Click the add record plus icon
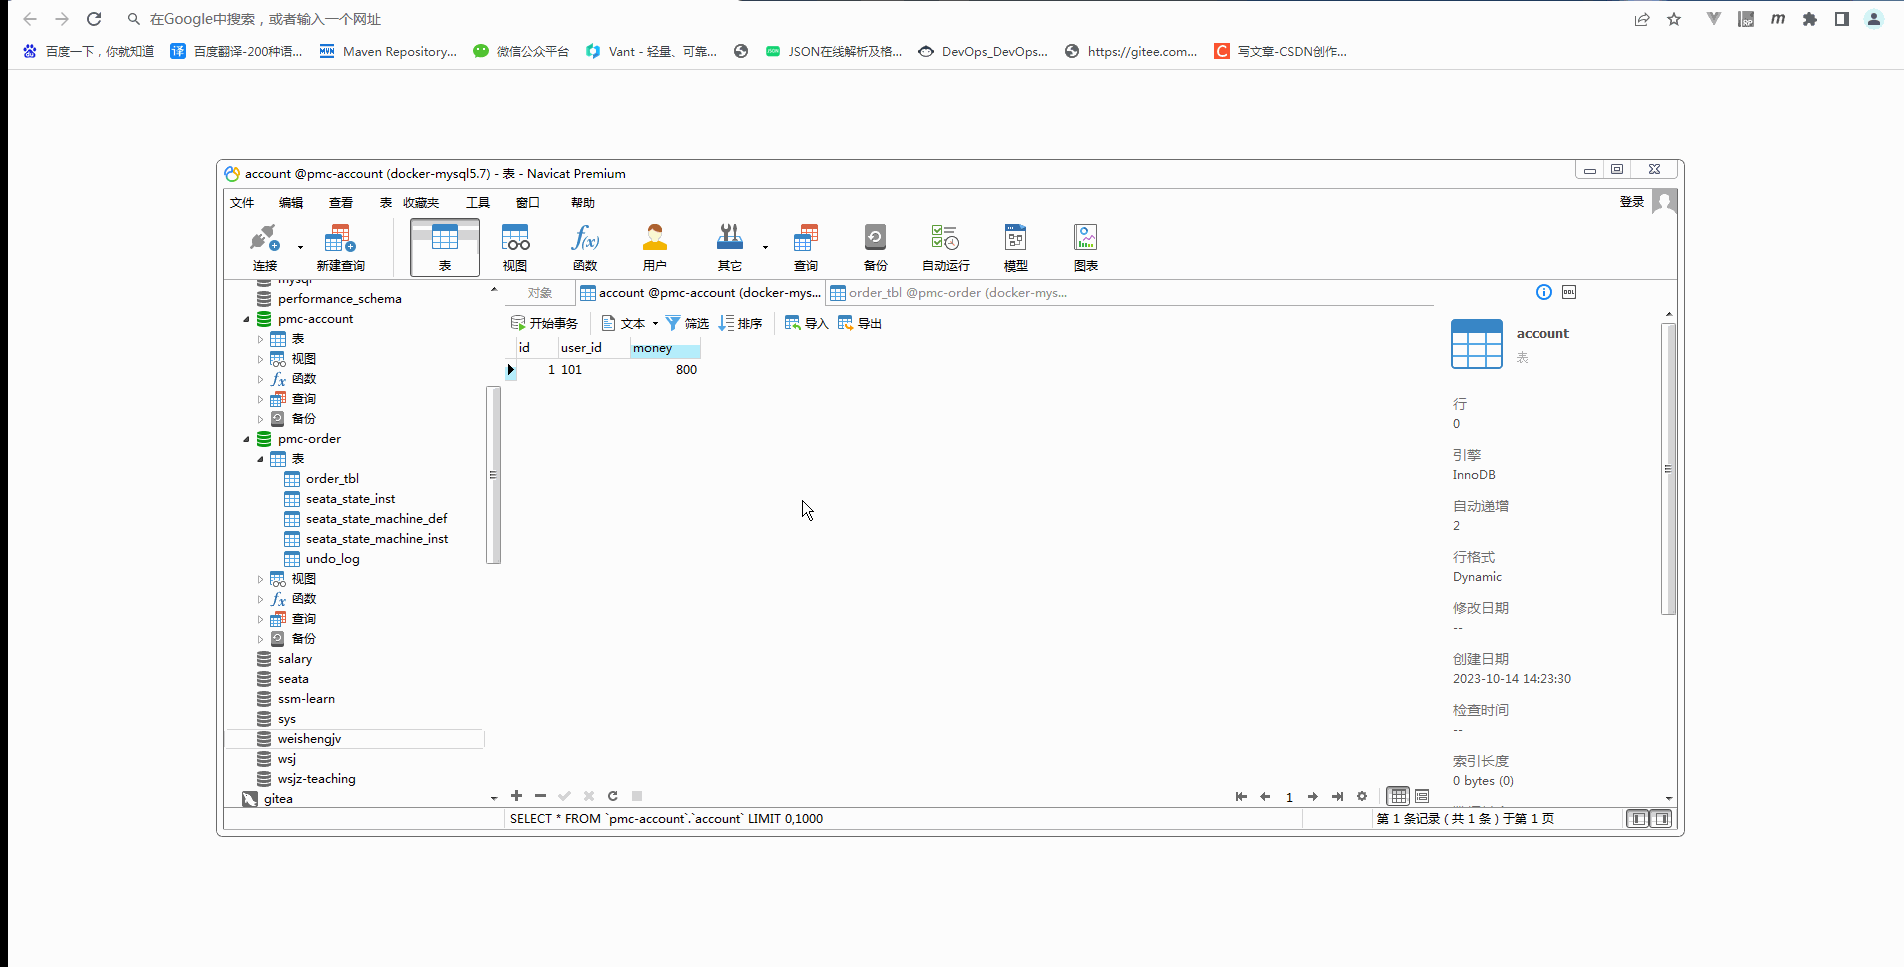The width and height of the screenshot is (1904, 967). pos(516,796)
